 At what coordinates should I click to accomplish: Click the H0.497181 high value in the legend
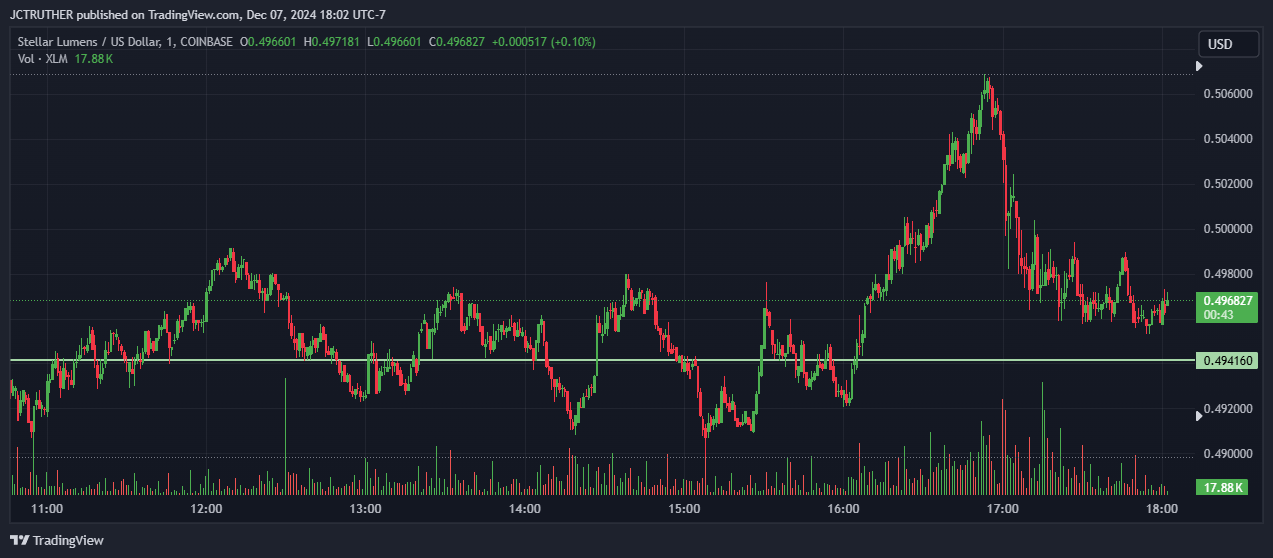pos(333,42)
